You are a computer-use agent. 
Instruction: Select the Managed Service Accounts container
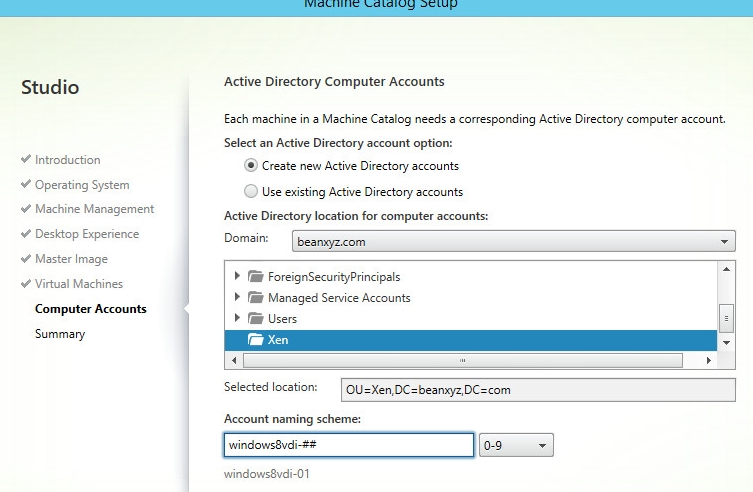[339, 298]
